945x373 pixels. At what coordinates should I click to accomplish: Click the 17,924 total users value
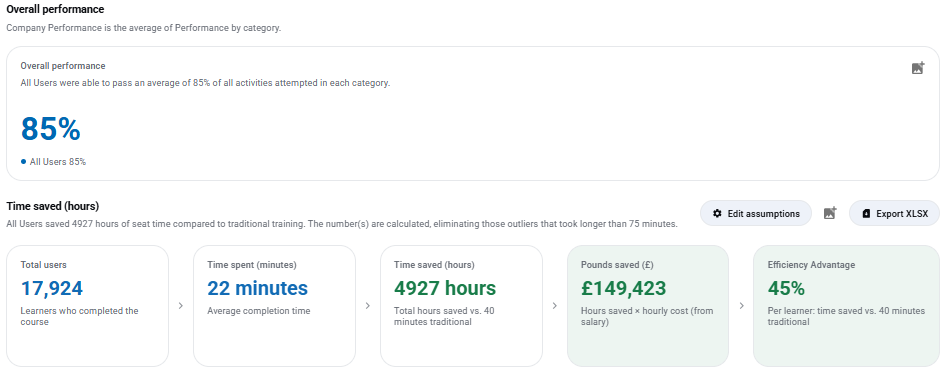(52, 289)
